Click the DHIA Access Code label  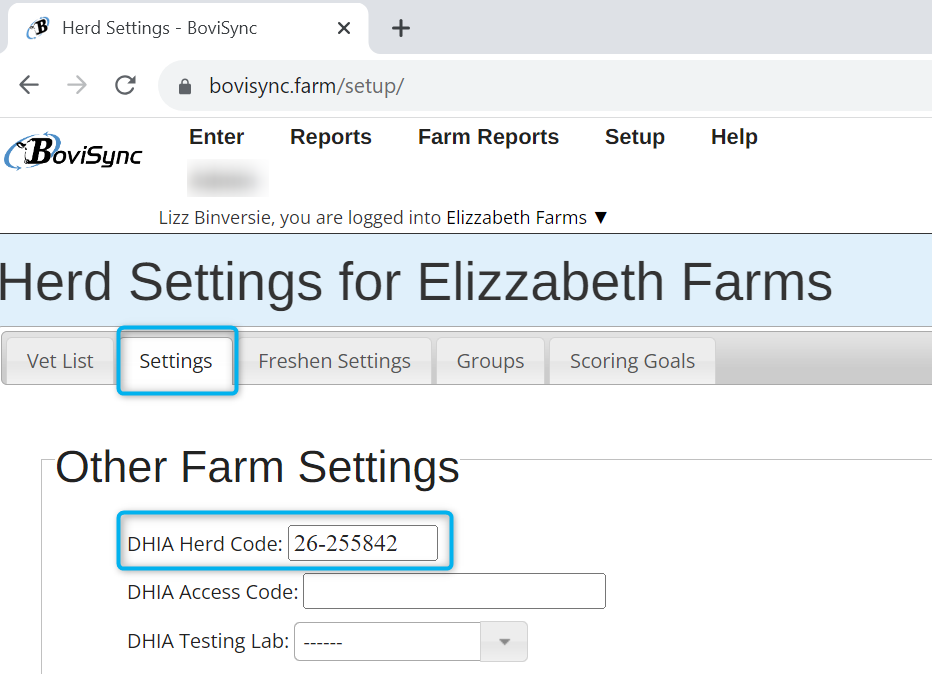[x=213, y=592]
